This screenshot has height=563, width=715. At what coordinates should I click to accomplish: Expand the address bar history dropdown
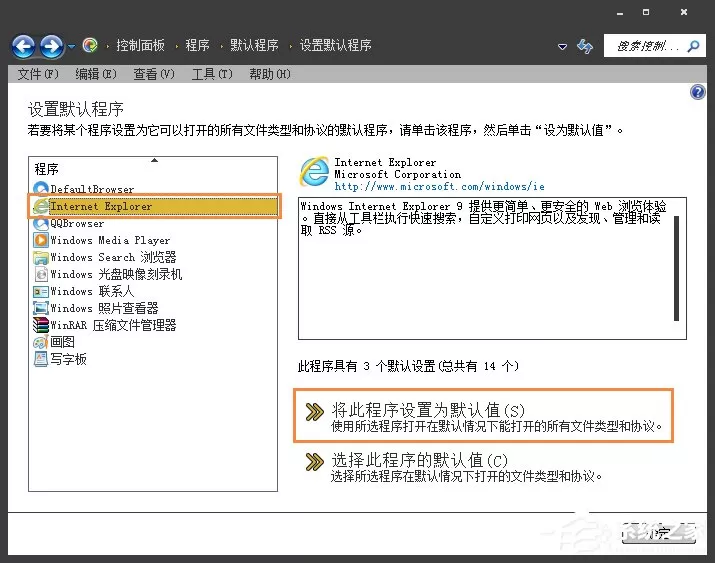[x=563, y=46]
